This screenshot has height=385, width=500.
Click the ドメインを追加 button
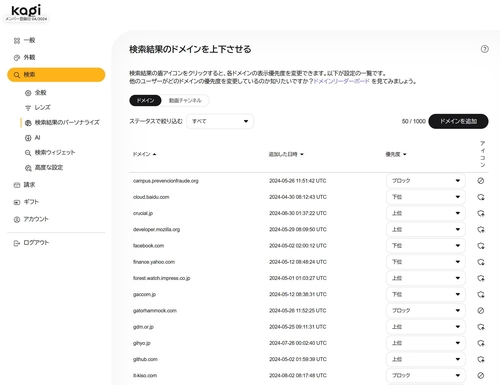(458, 121)
